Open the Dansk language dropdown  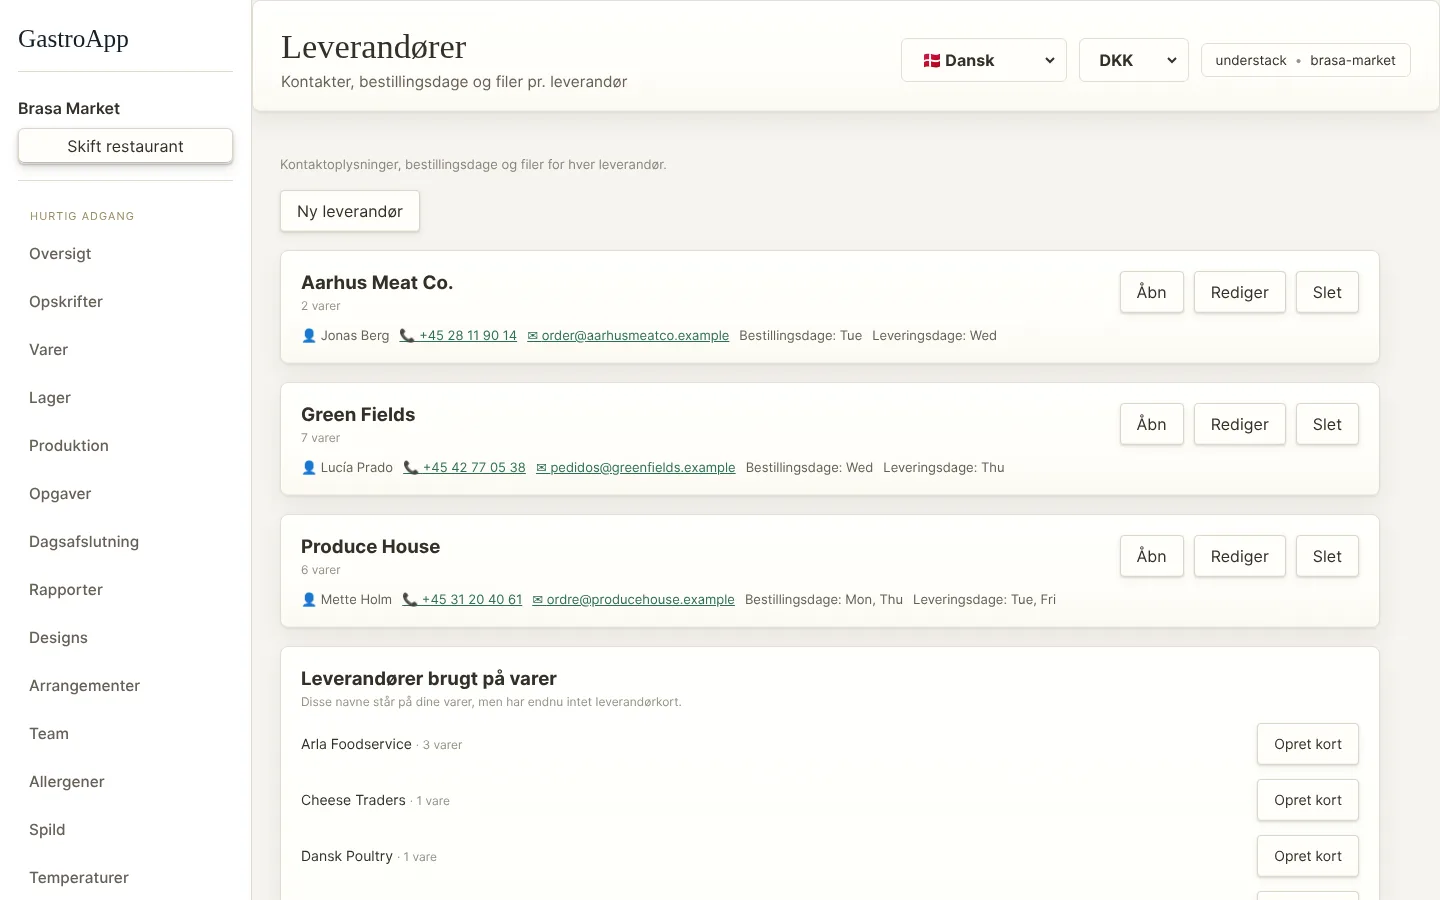click(x=984, y=60)
